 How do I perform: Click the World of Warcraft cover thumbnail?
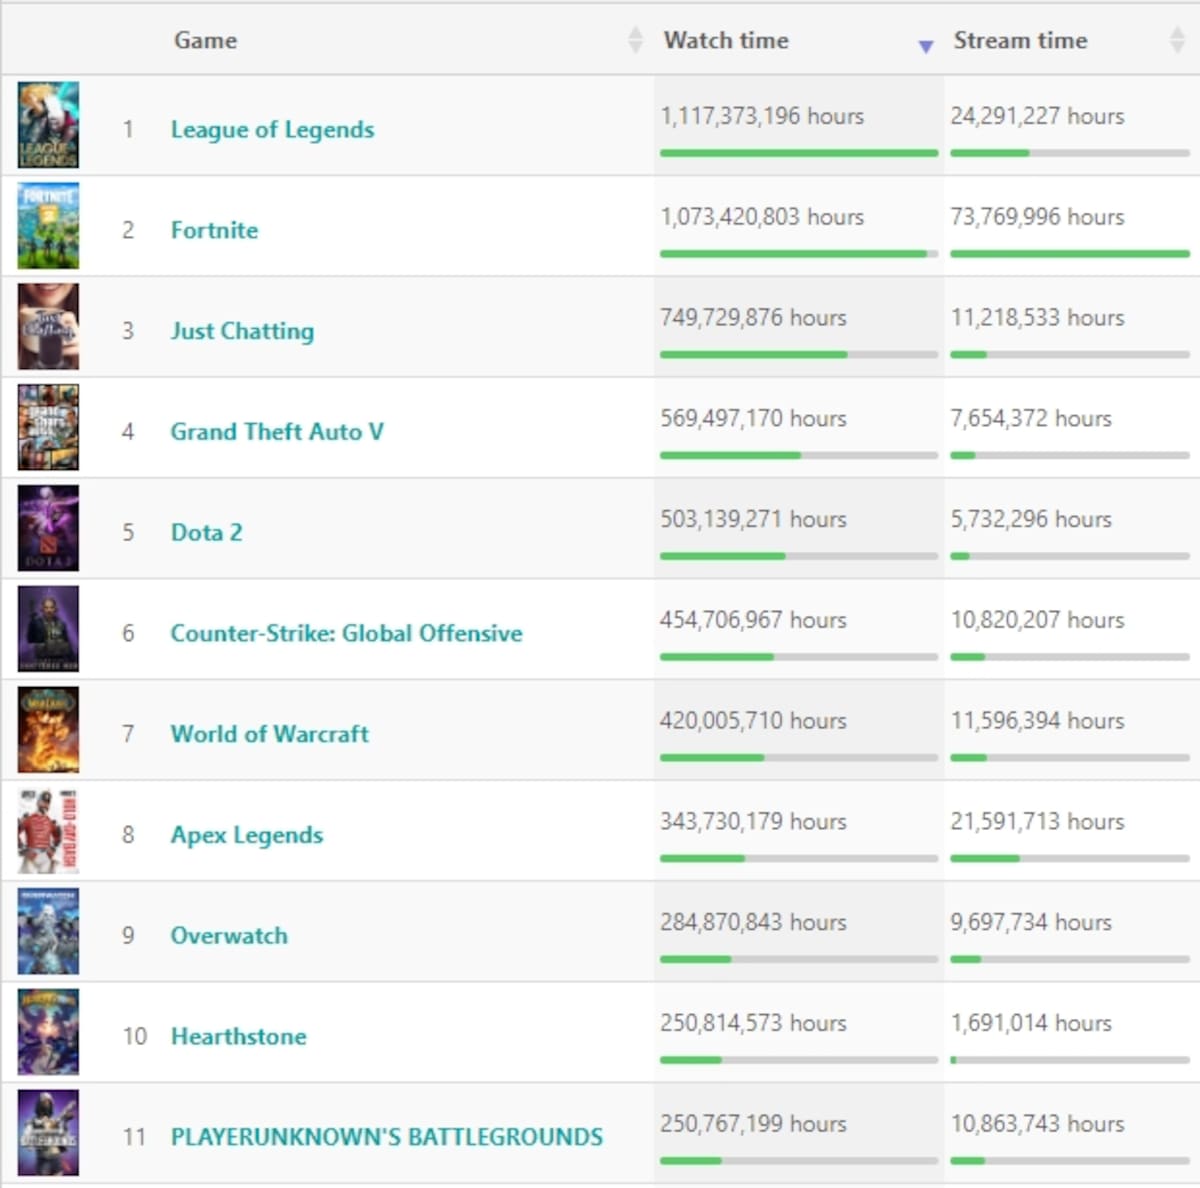(48, 730)
